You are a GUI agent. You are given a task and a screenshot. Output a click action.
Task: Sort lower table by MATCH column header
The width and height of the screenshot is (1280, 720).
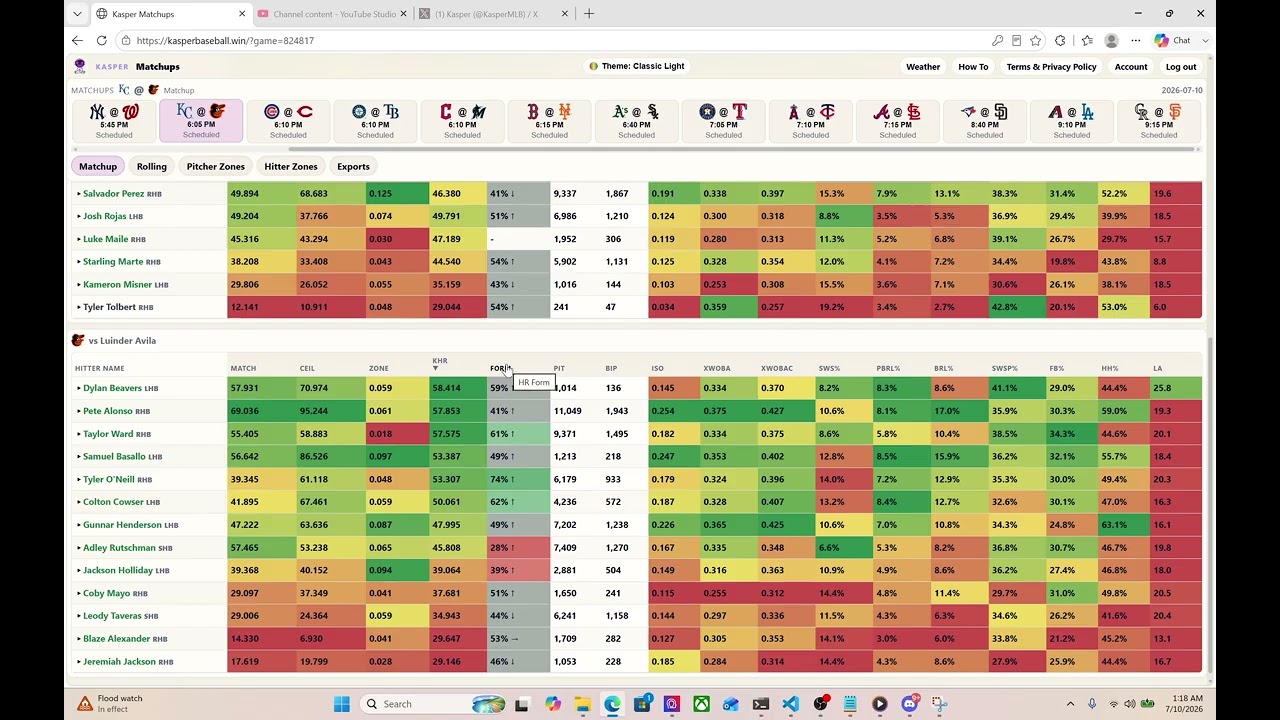click(243, 368)
